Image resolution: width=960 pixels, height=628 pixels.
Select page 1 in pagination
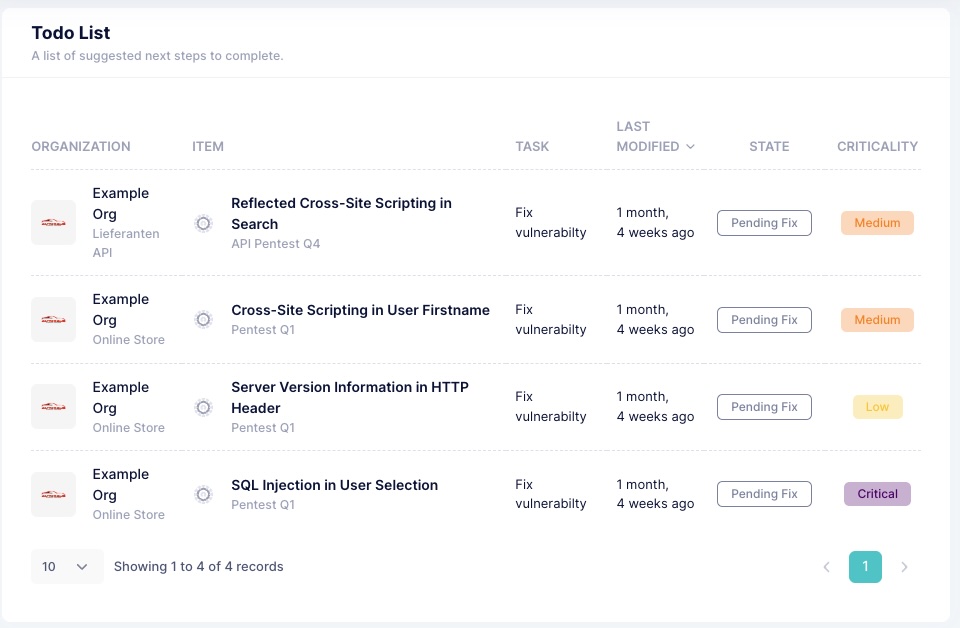[x=865, y=567]
